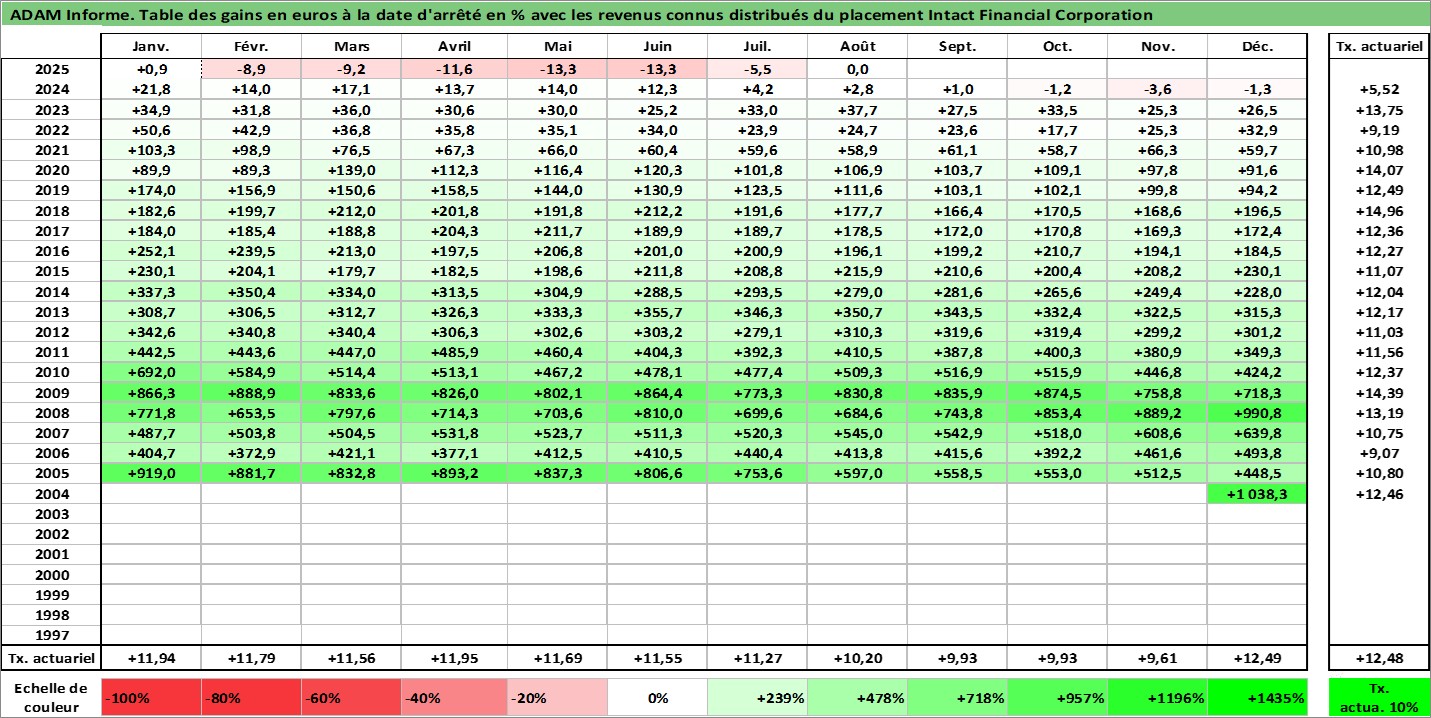Image resolution: width=1431 pixels, height=718 pixels.
Task: Click the -13,3 cell under Mai
Action: pyautogui.click(x=557, y=69)
